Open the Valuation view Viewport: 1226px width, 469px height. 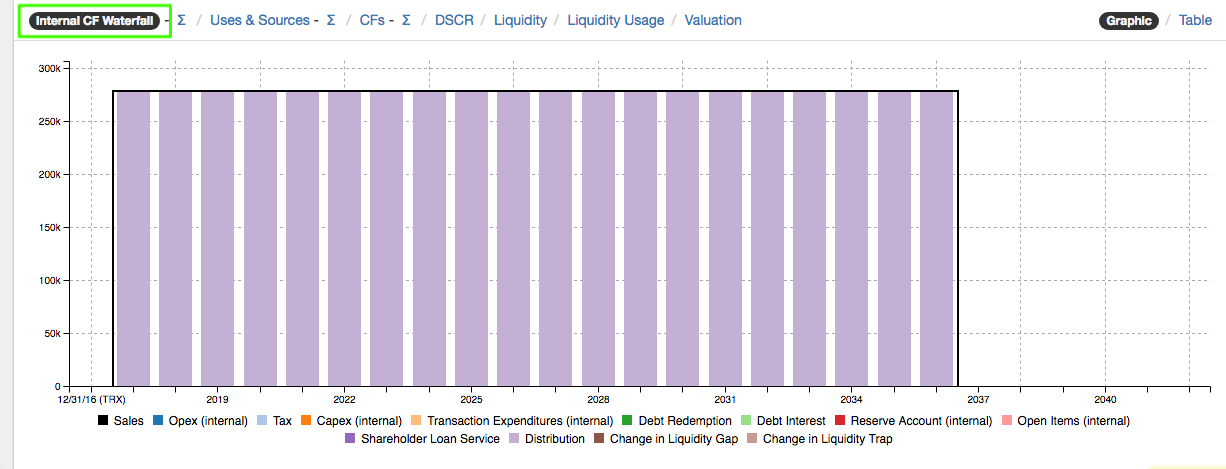[x=713, y=20]
